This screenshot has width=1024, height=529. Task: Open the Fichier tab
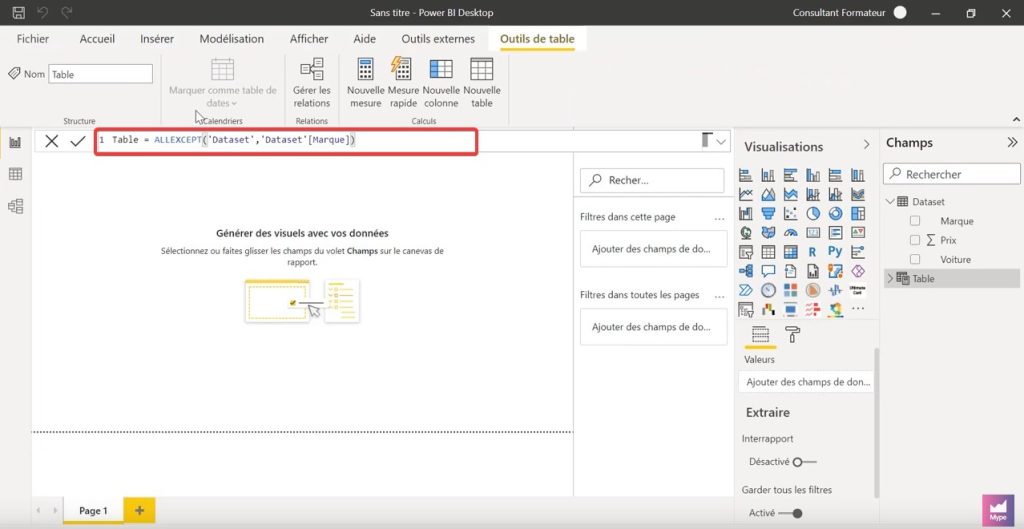point(33,39)
